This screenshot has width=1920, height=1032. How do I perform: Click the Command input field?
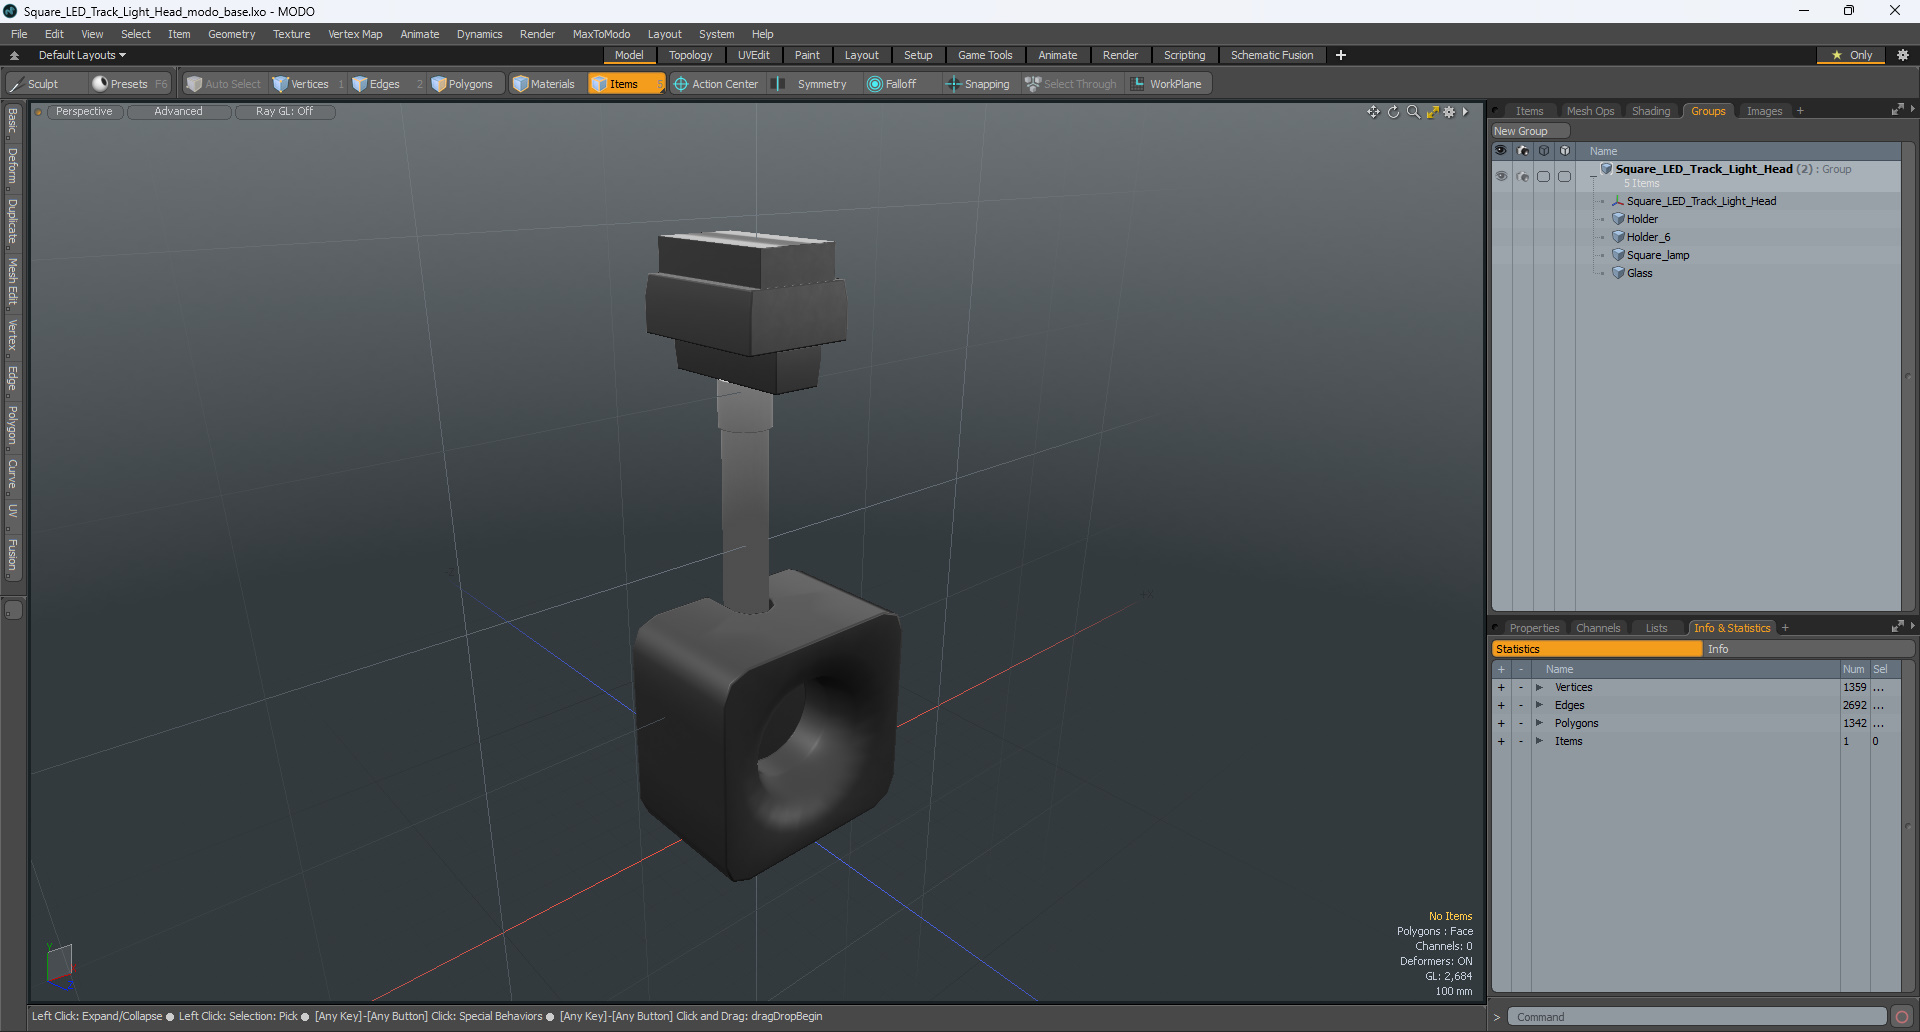pos(1697,1017)
